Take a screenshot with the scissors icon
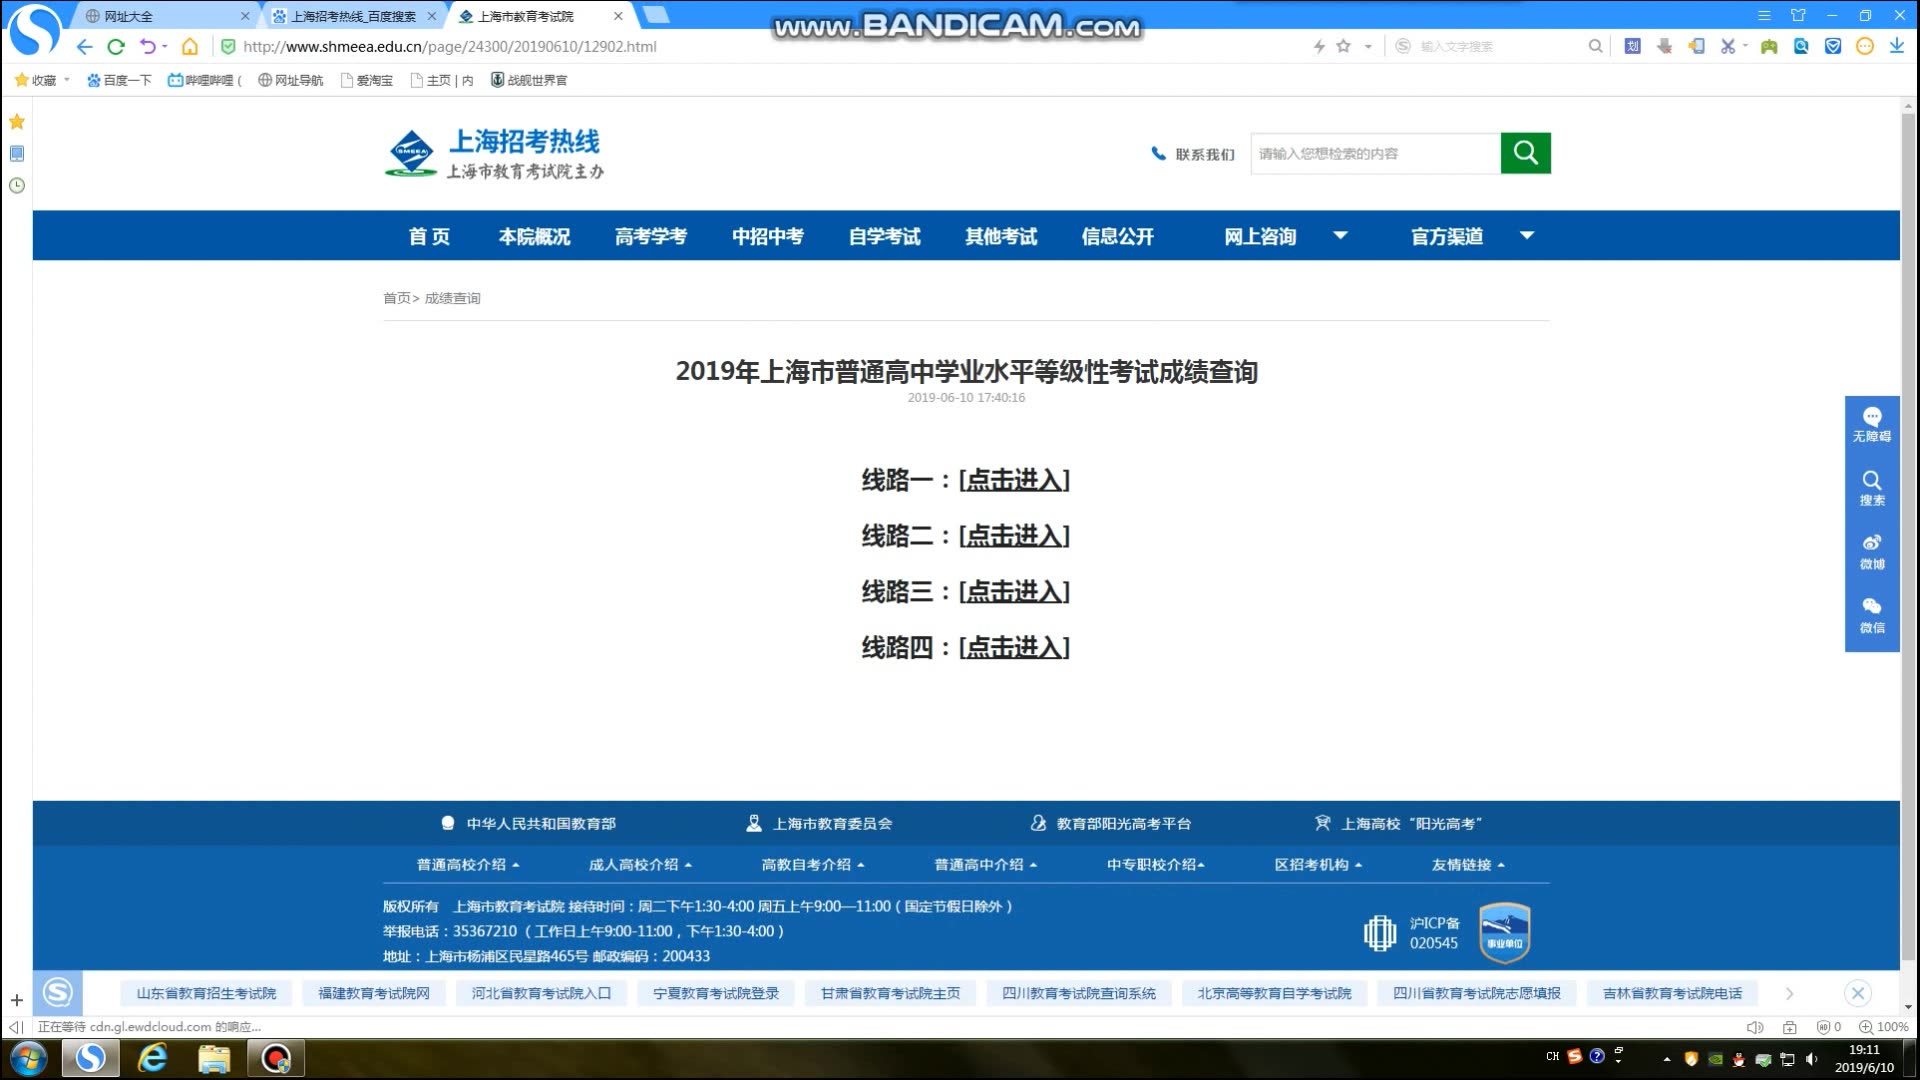 [1727, 46]
